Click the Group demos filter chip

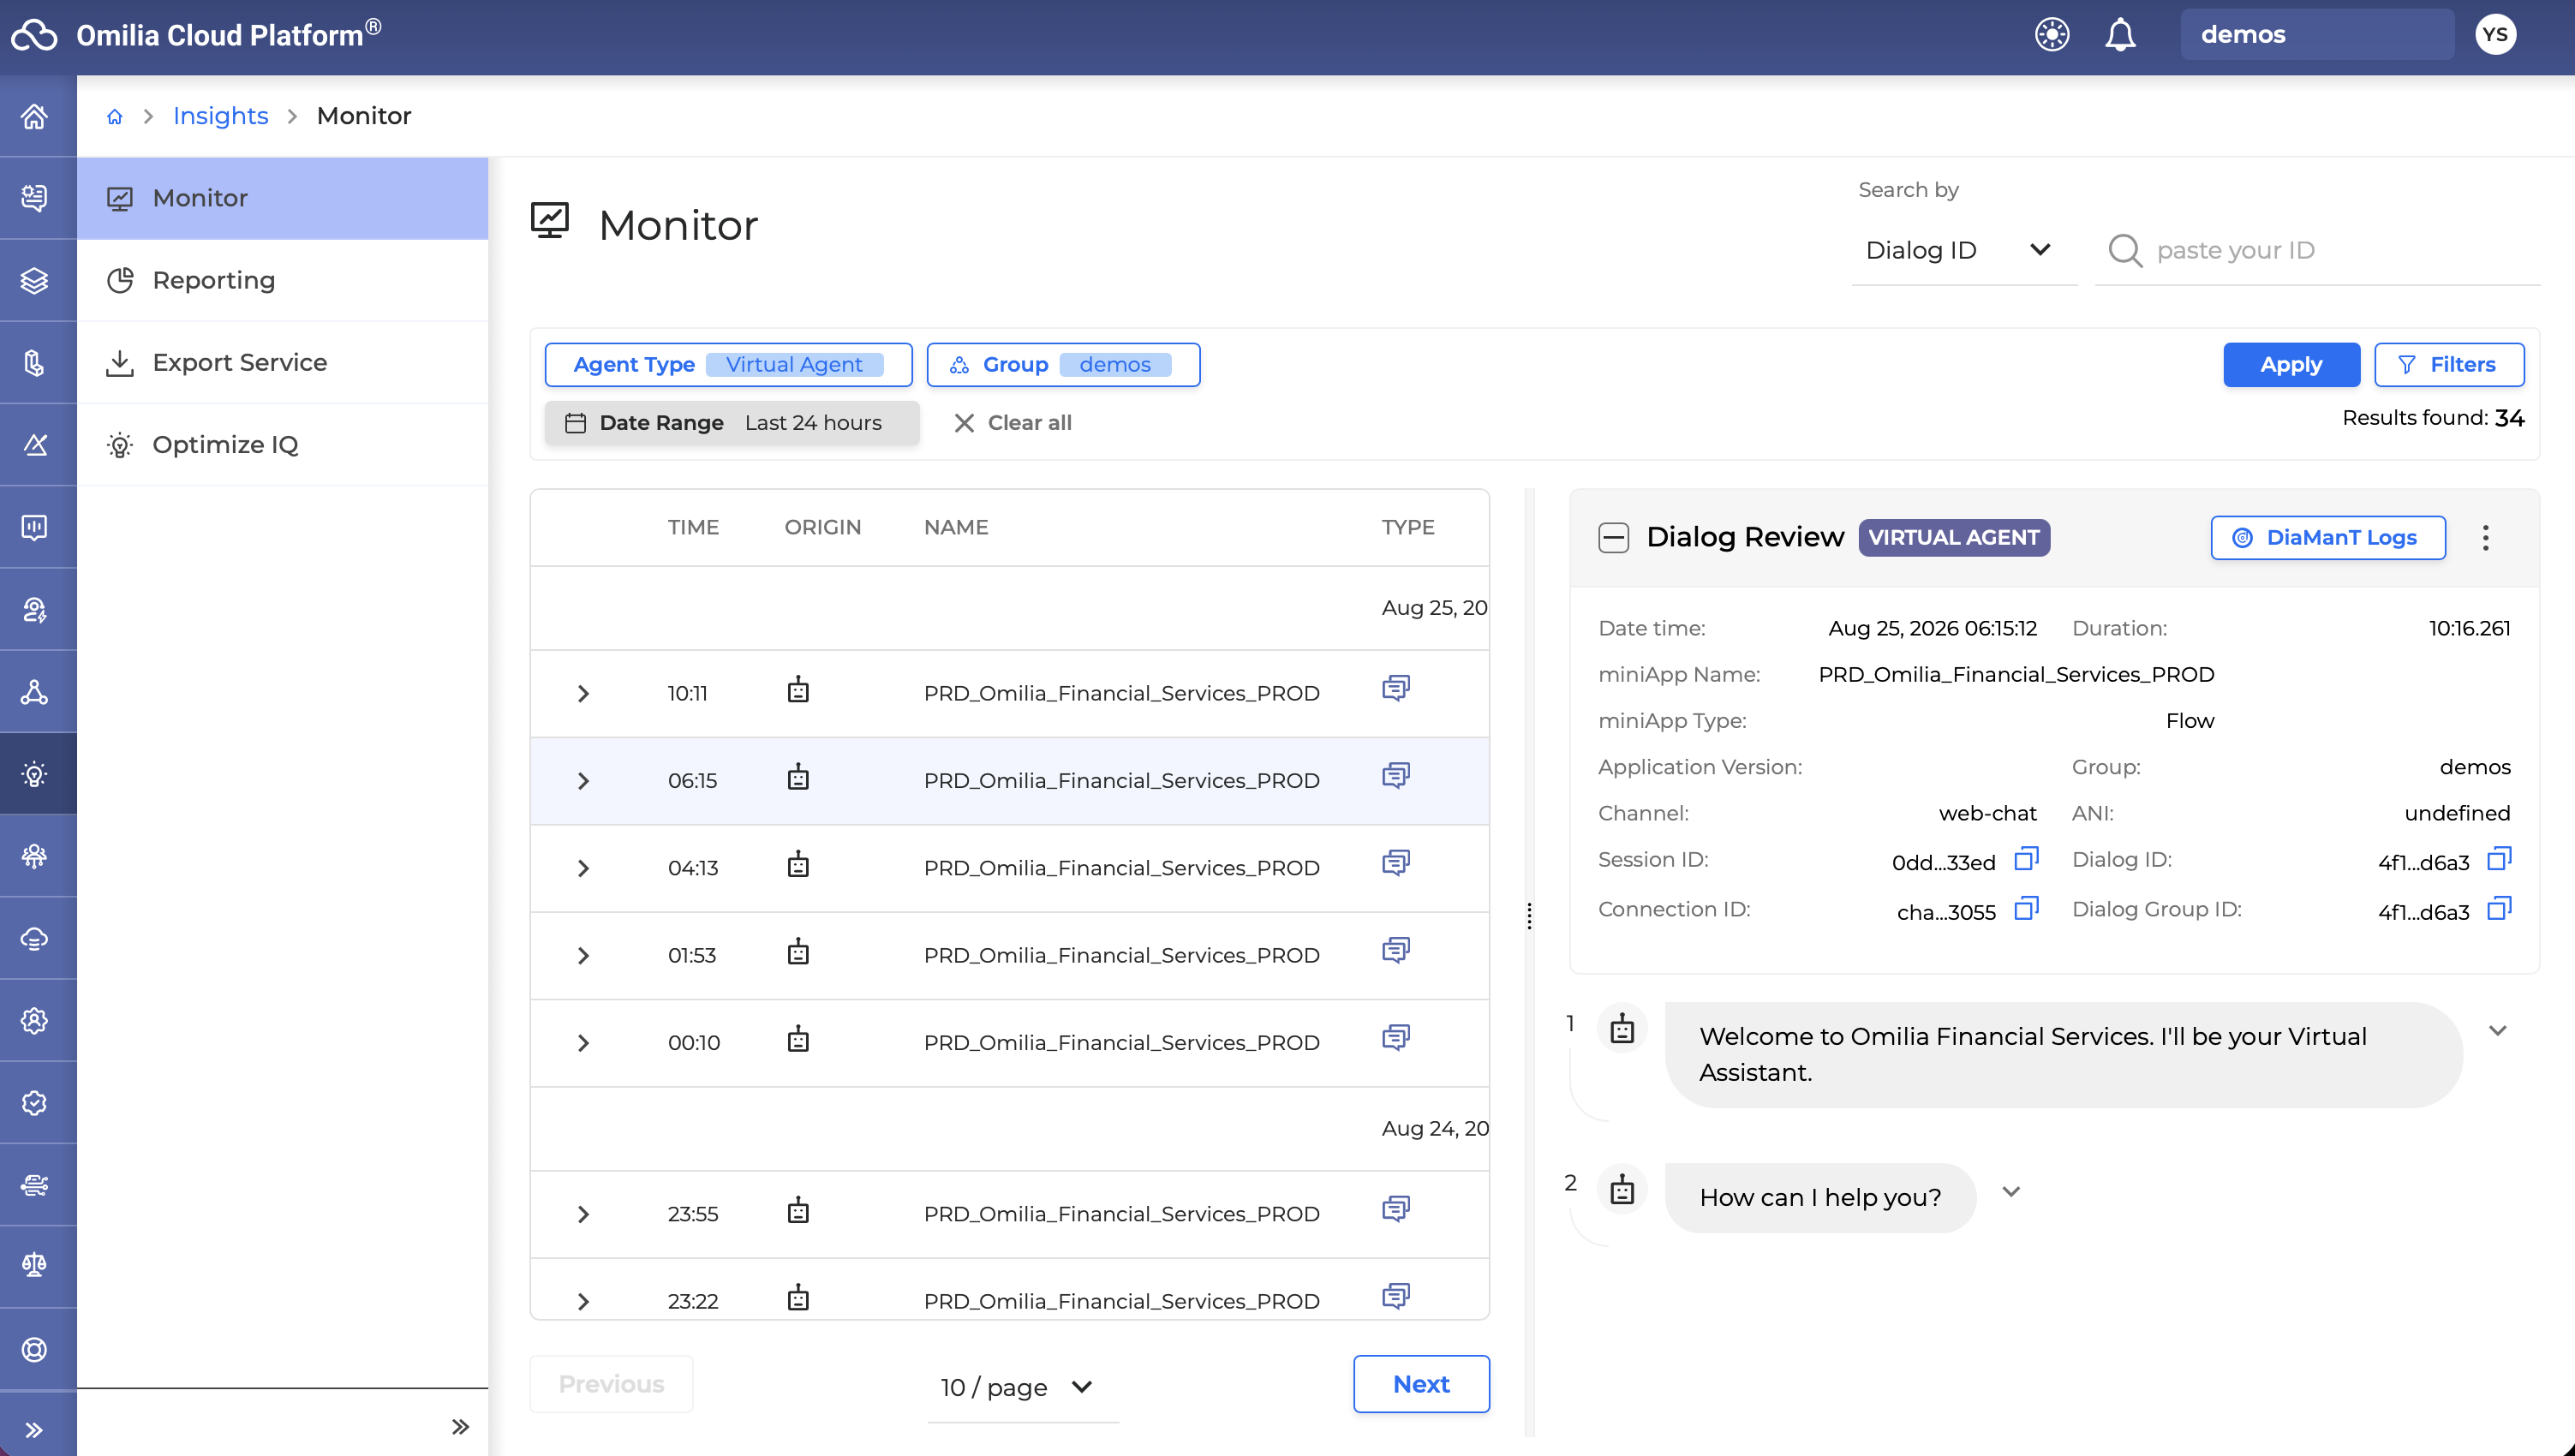[x=1063, y=365]
